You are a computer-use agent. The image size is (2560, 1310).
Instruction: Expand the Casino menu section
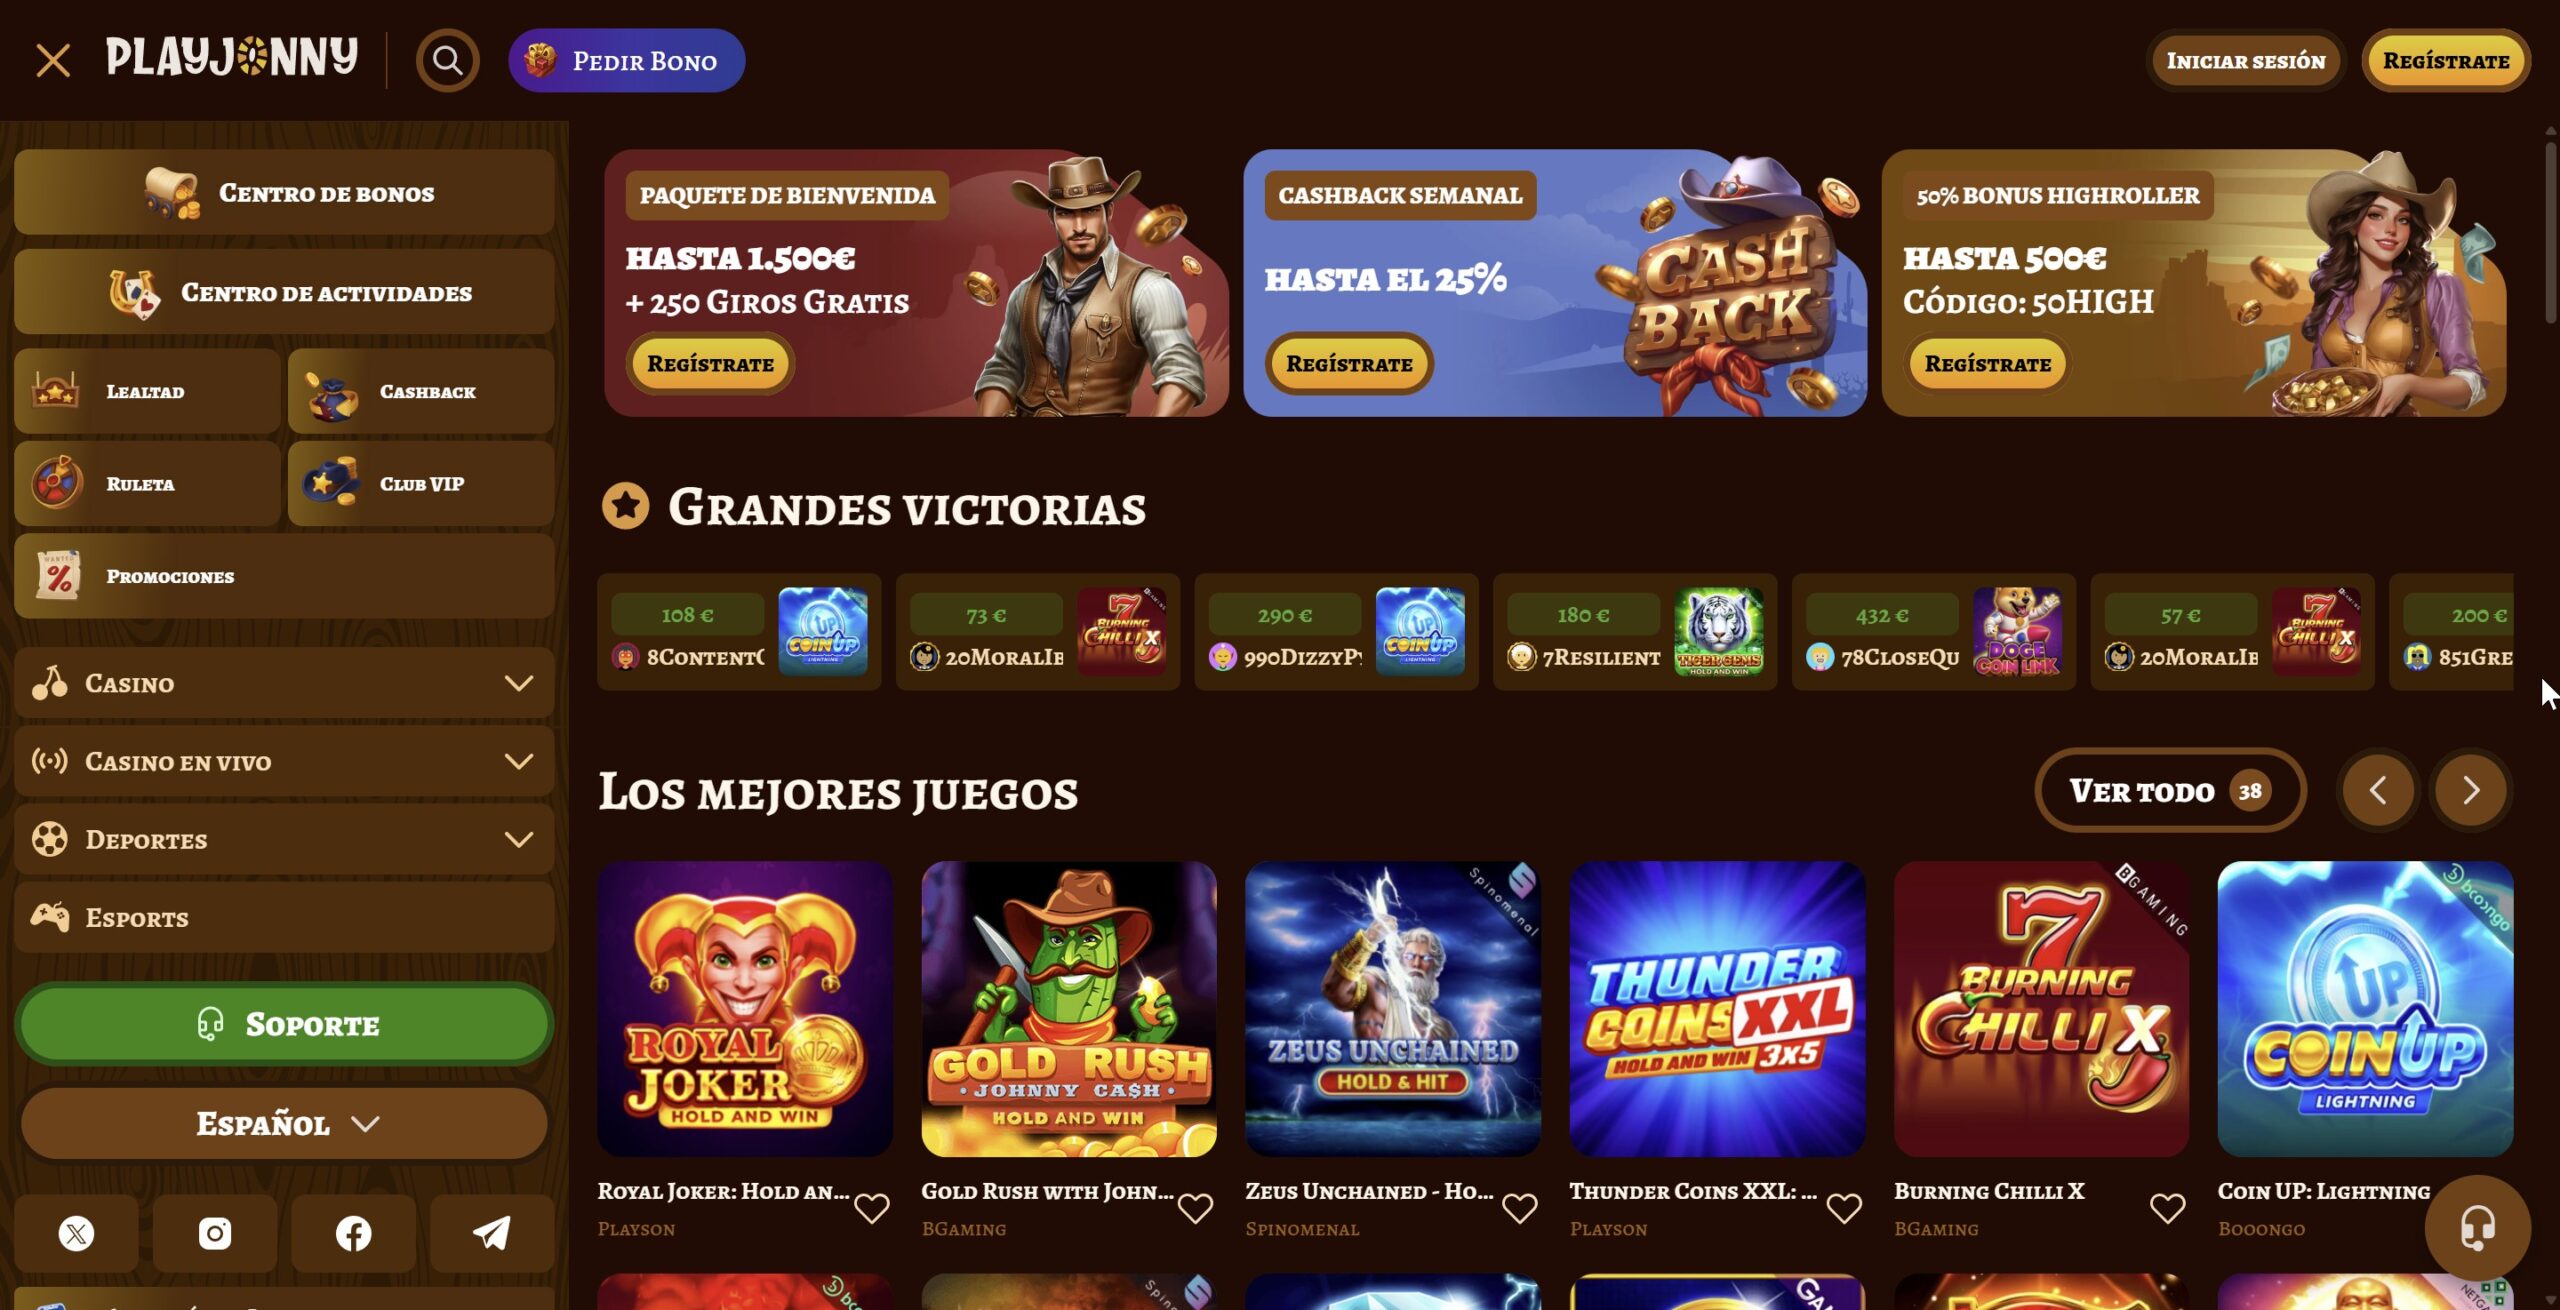[x=284, y=683]
